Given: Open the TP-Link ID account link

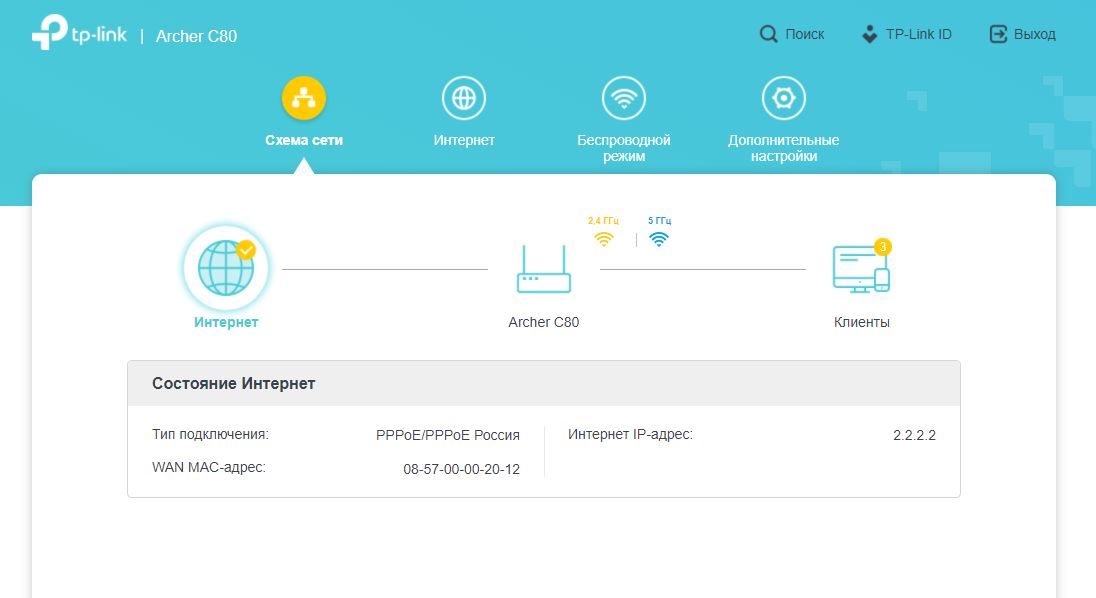Looking at the screenshot, I should 906,34.
